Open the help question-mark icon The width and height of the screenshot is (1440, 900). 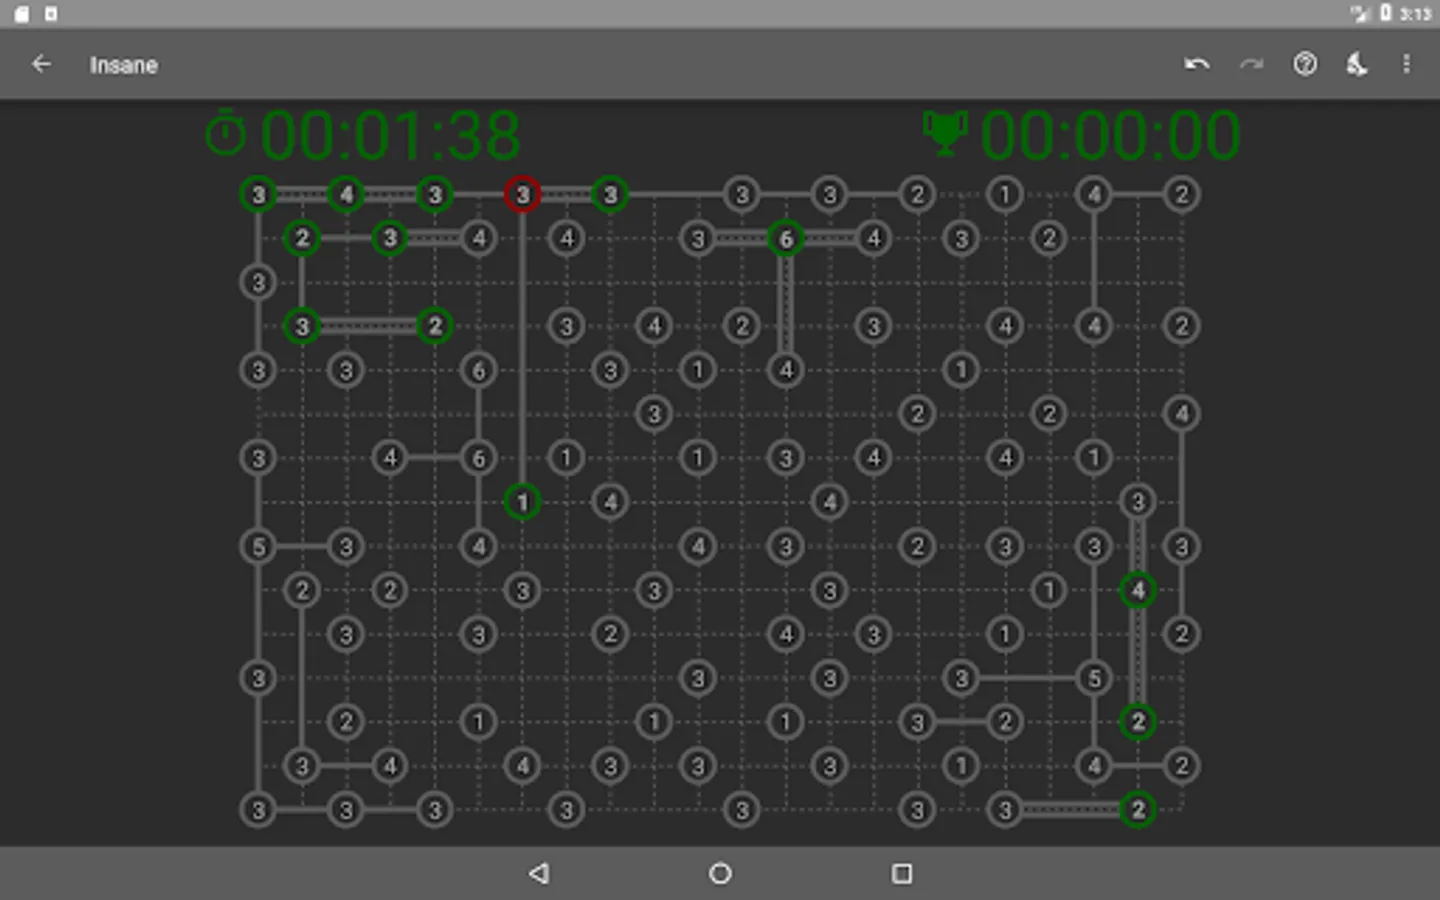point(1305,64)
